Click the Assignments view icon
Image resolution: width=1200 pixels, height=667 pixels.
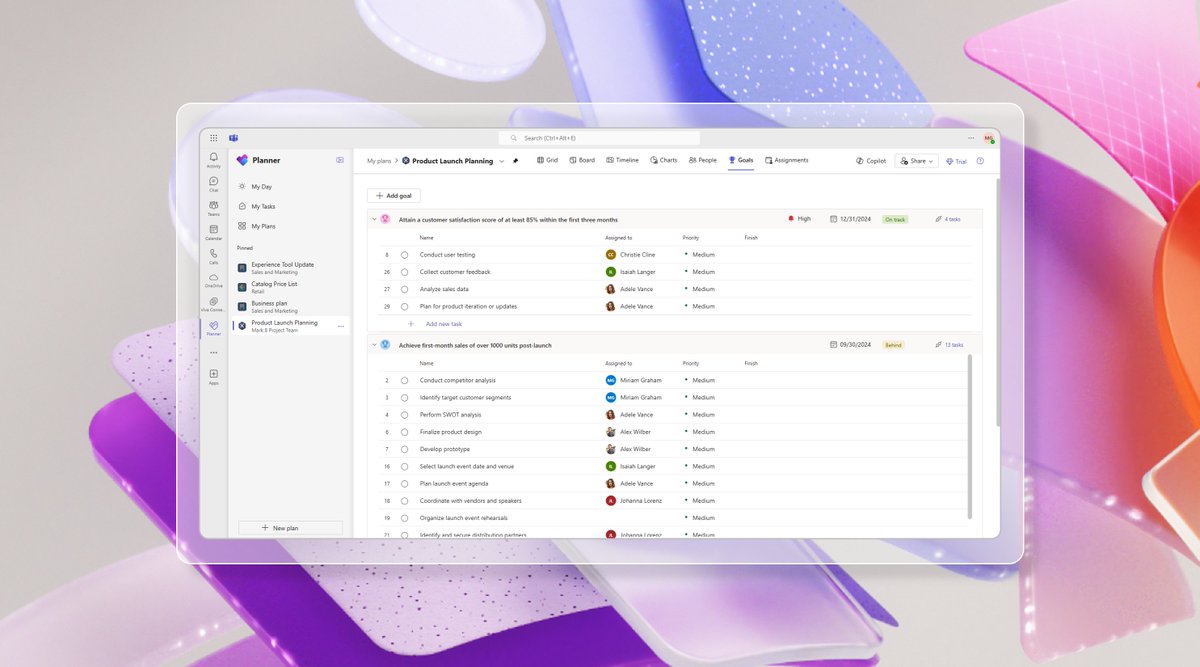[786, 160]
